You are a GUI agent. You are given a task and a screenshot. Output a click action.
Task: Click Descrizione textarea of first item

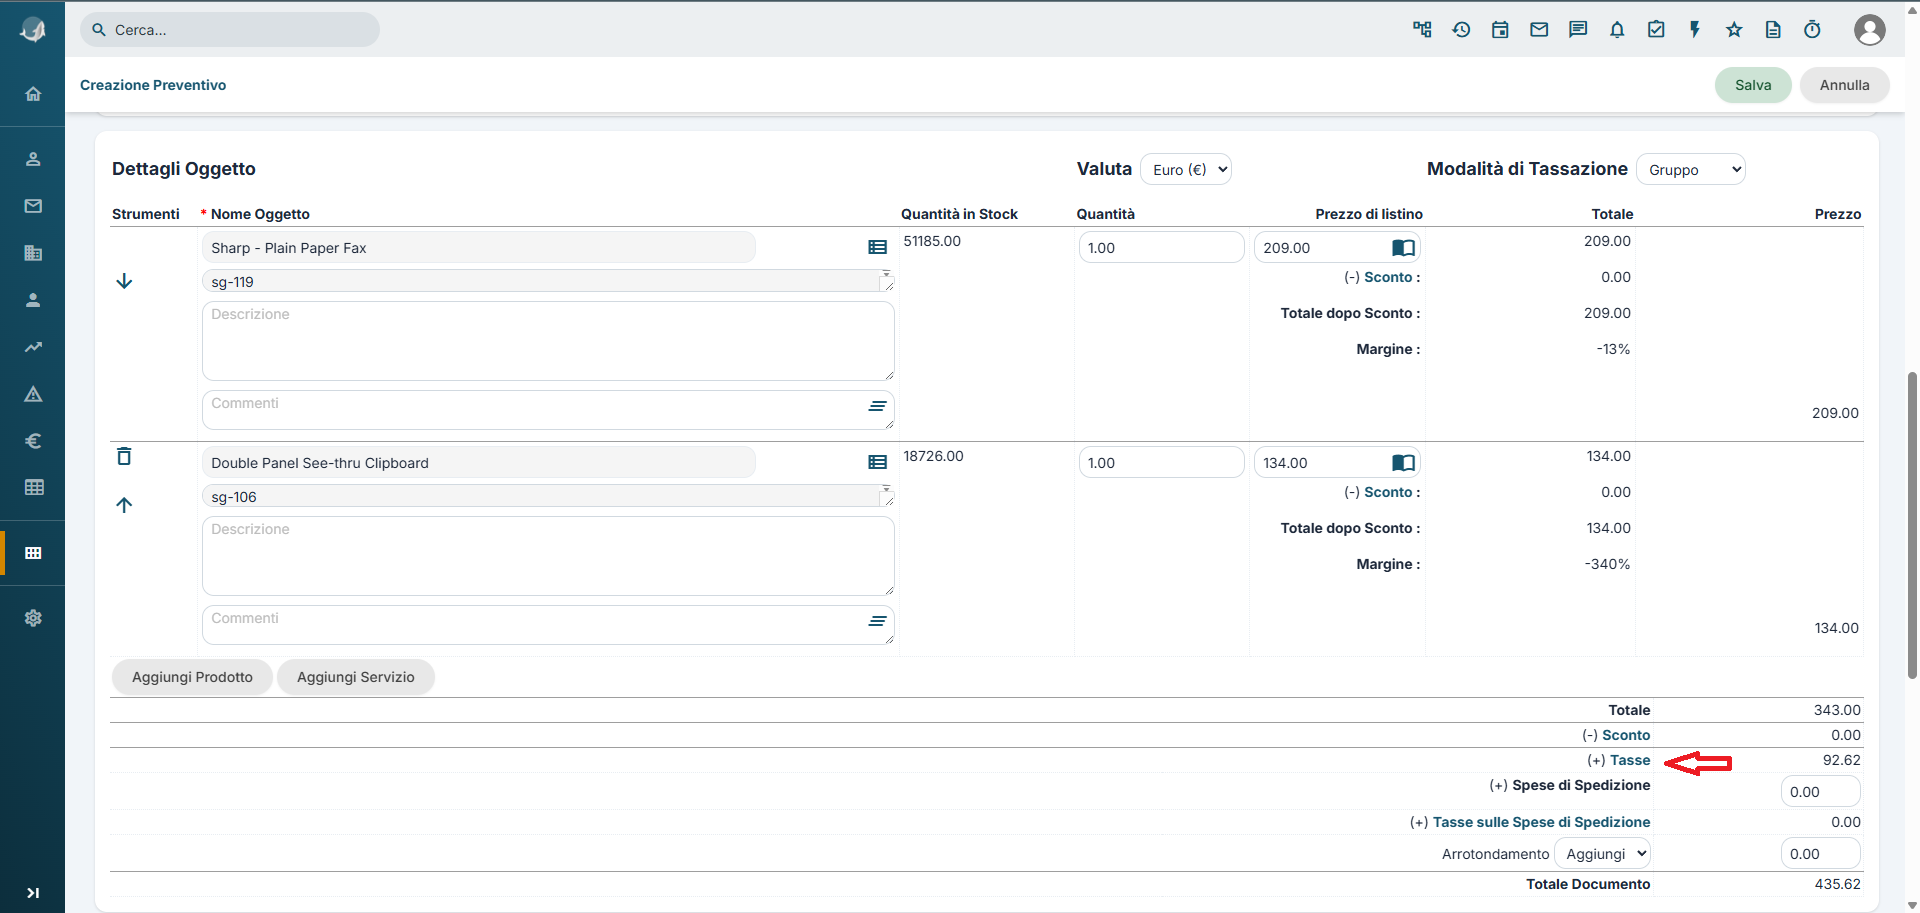[x=548, y=341]
